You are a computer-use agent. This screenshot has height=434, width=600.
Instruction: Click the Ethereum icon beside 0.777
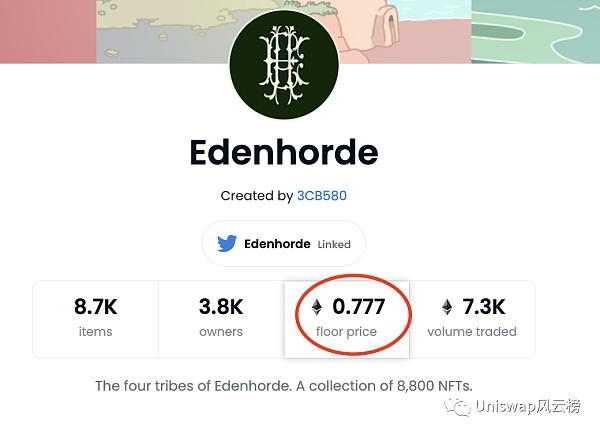point(316,307)
